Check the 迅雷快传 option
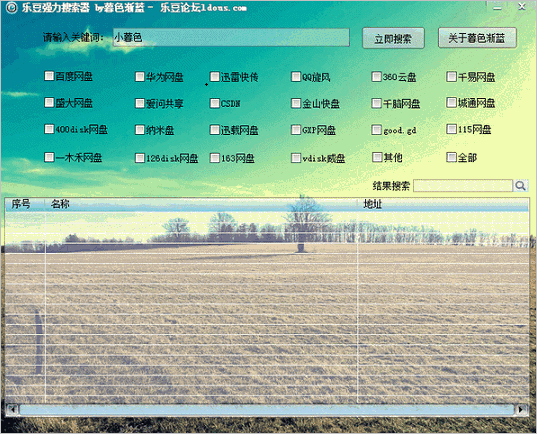 pos(214,76)
